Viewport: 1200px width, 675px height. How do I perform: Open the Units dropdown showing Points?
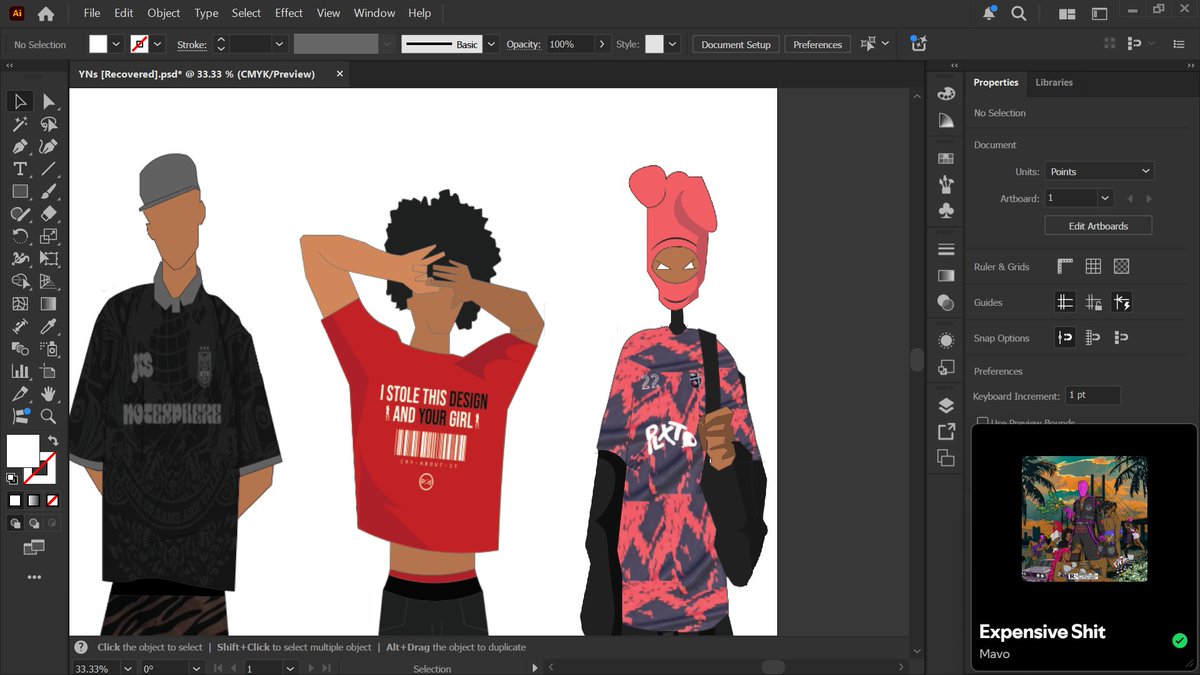pos(1099,172)
